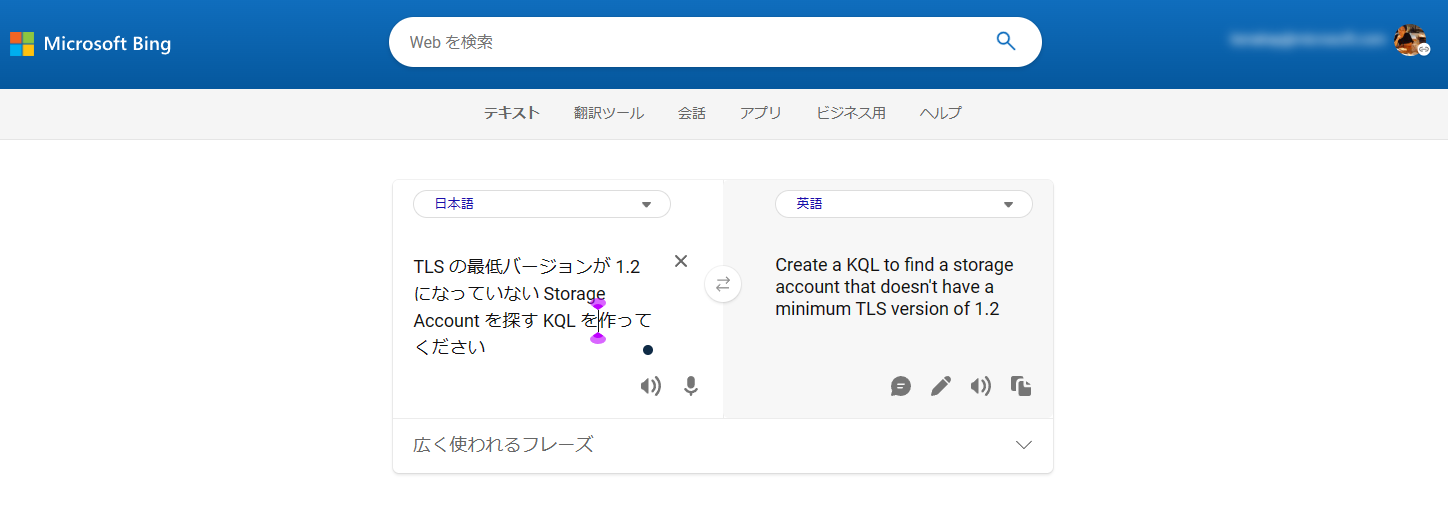The image size is (1448, 507).
Task: Start voice input with the microphone
Action: tap(691, 386)
